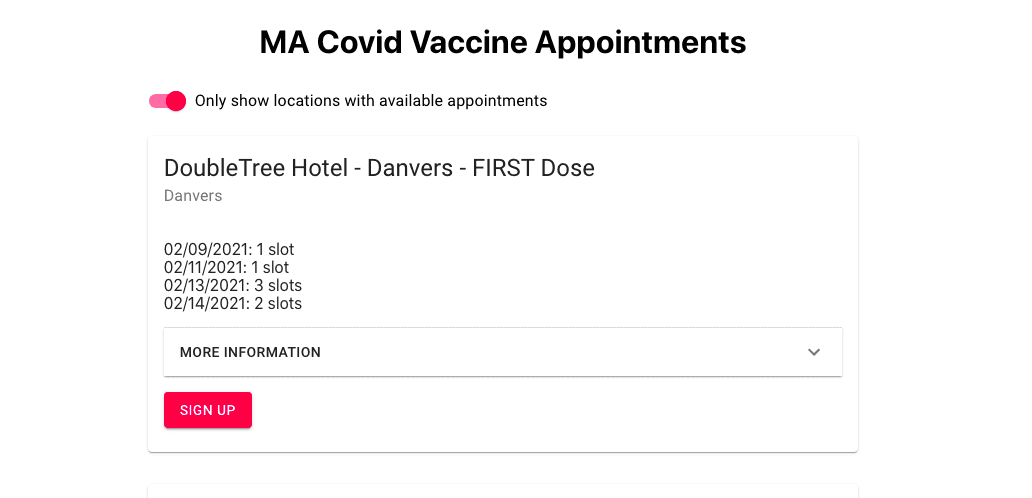Click the word 'Appointments' in page heading

click(640, 42)
